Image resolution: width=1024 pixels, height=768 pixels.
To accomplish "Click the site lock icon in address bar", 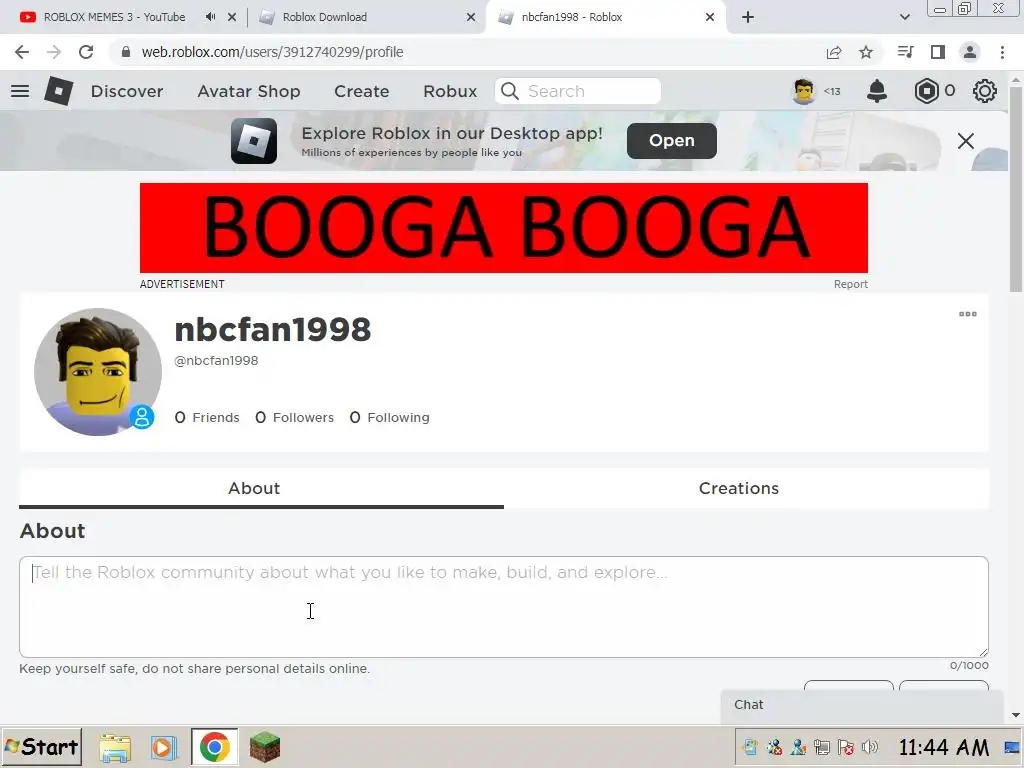I will click(126, 52).
